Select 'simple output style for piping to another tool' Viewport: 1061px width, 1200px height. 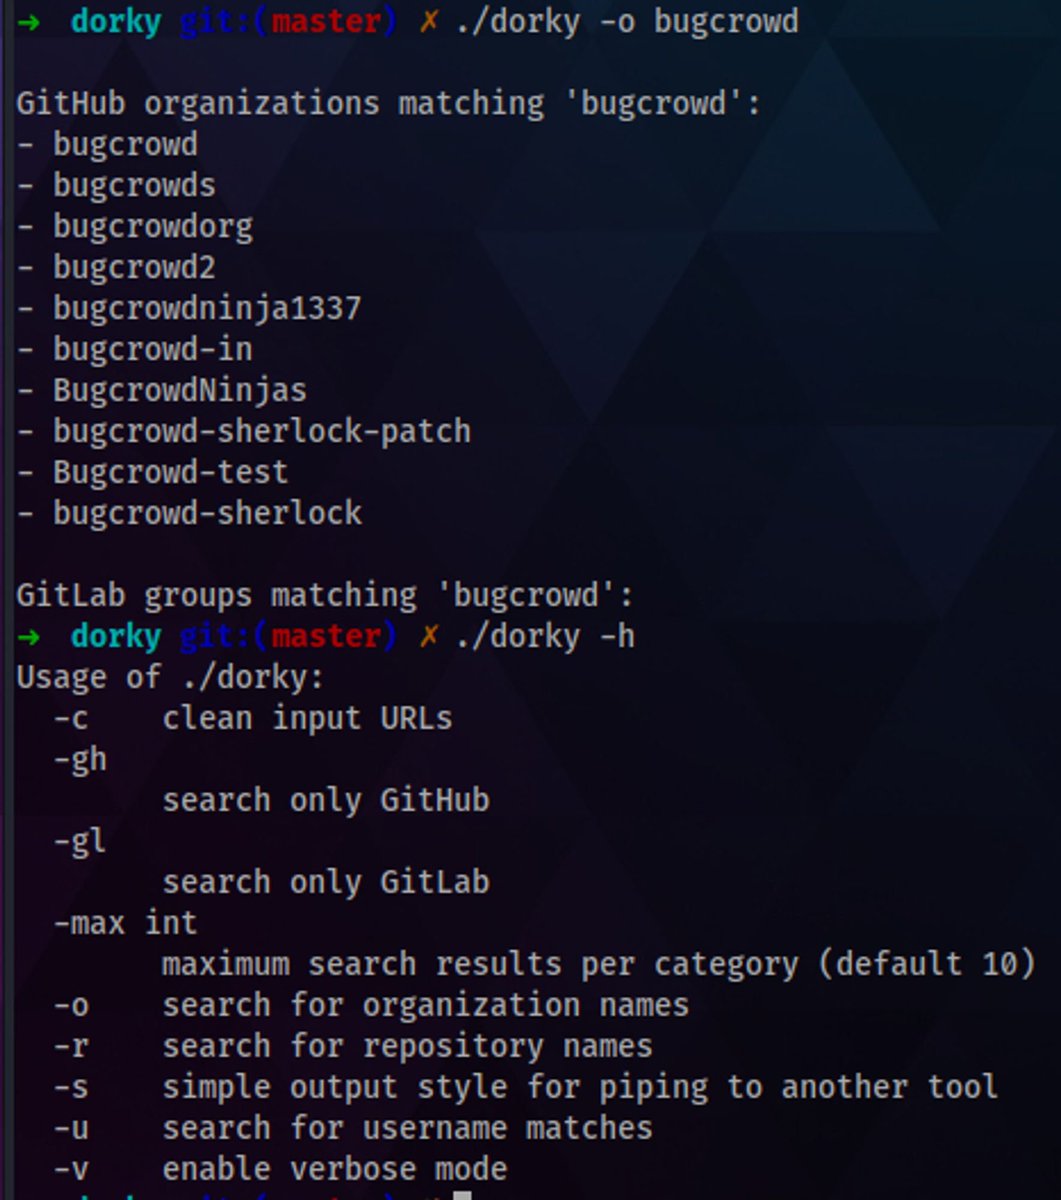click(x=580, y=1087)
